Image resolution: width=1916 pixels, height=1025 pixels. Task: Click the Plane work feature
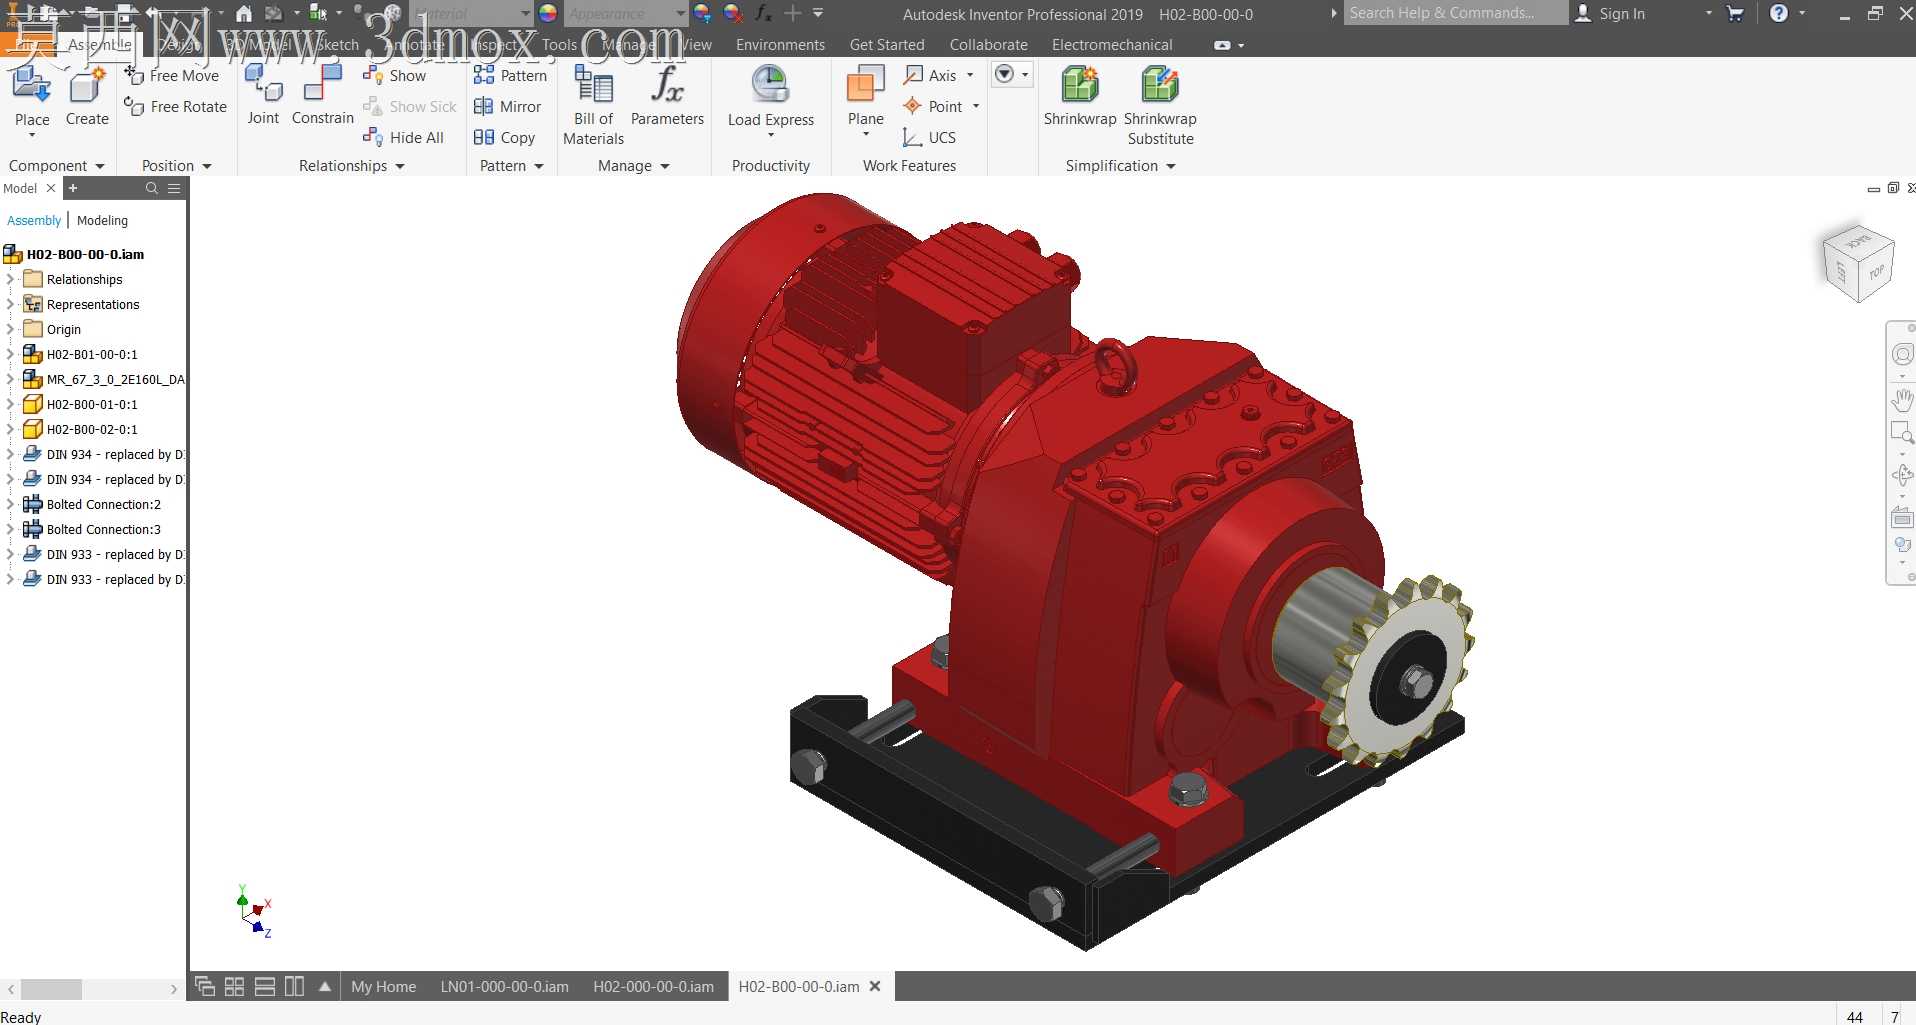click(866, 100)
